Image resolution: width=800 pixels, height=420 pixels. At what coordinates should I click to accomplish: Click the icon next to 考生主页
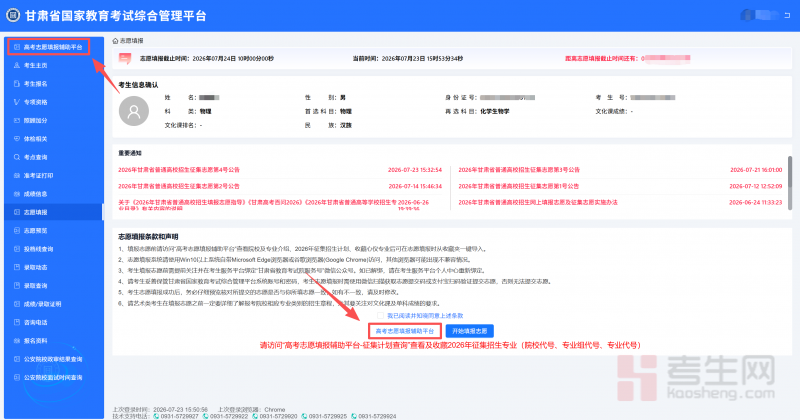click(x=17, y=65)
